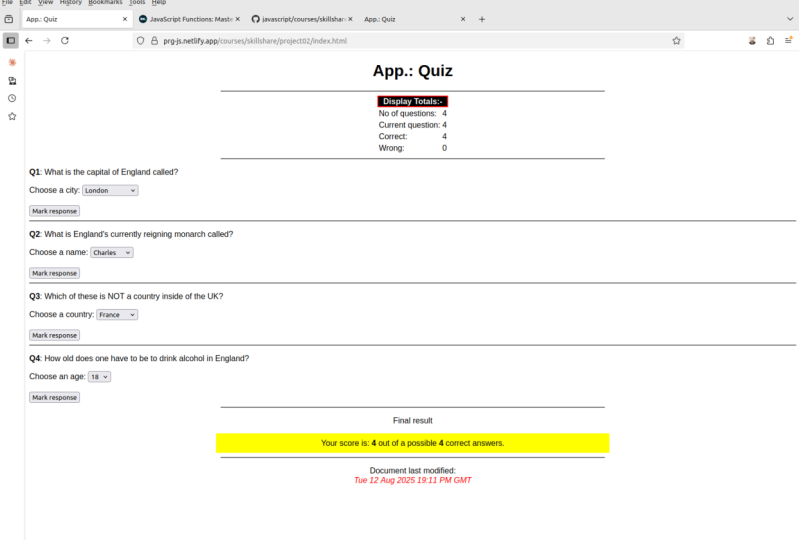
Task: Mark response for Q4 age question
Action: tap(55, 397)
